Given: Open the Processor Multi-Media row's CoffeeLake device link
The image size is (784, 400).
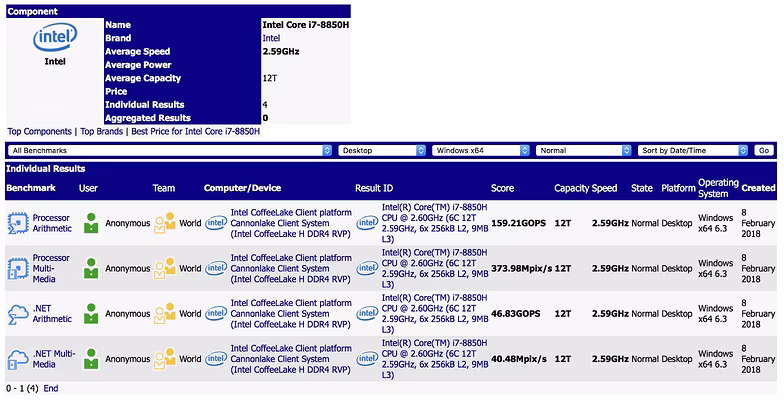Looking at the screenshot, I should point(291,268).
